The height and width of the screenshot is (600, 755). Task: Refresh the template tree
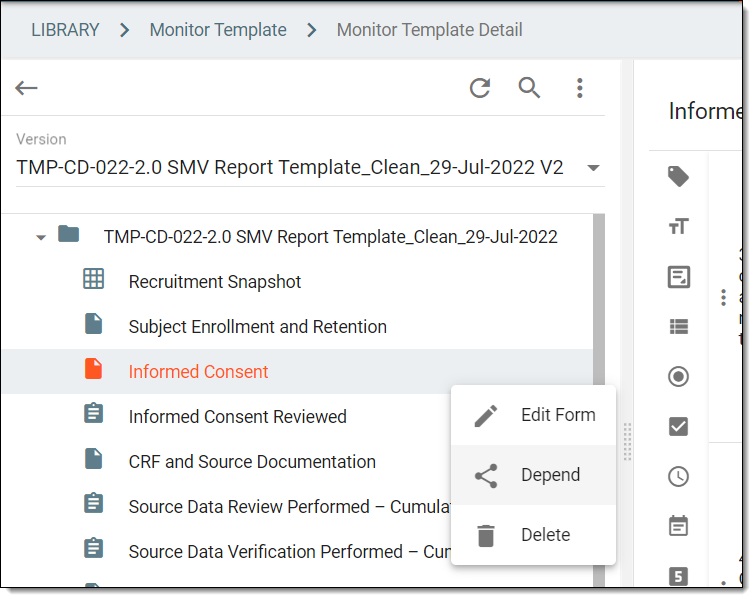480,88
